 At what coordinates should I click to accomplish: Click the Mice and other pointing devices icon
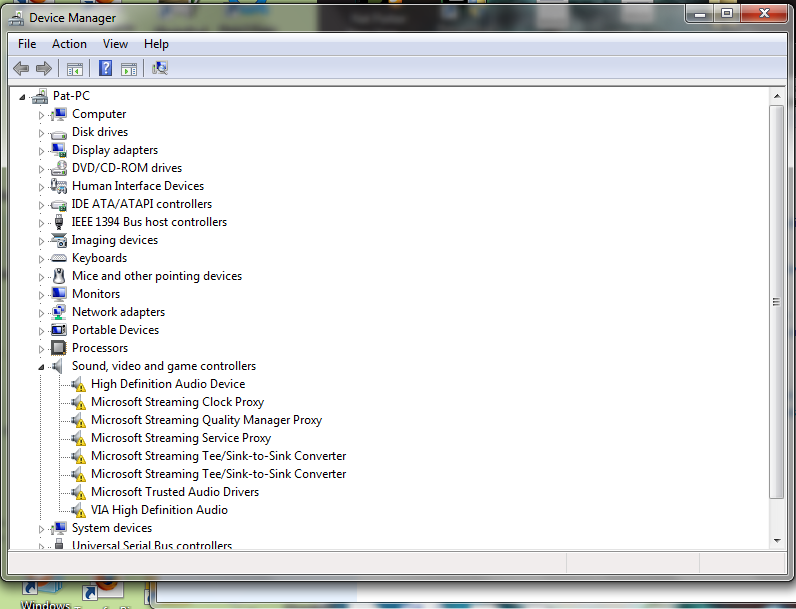tap(59, 276)
